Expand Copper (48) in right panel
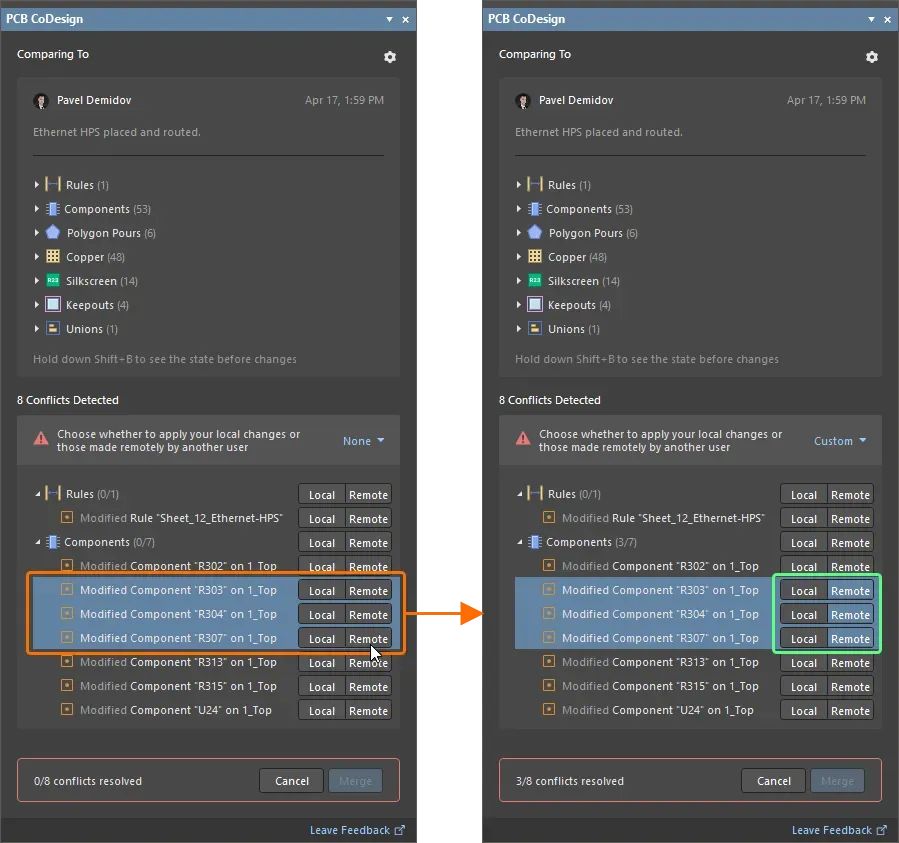This screenshot has height=843, width=899. (x=518, y=256)
